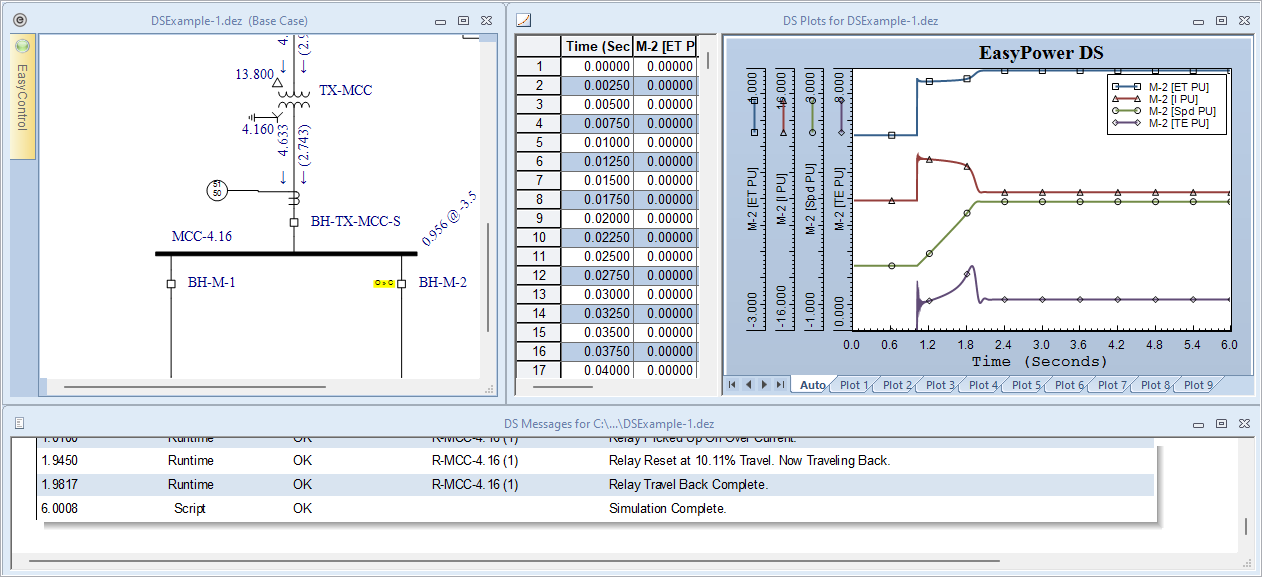Click the 0.02000 time cell
Screen dimensions: 1262x577
pos(597,219)
